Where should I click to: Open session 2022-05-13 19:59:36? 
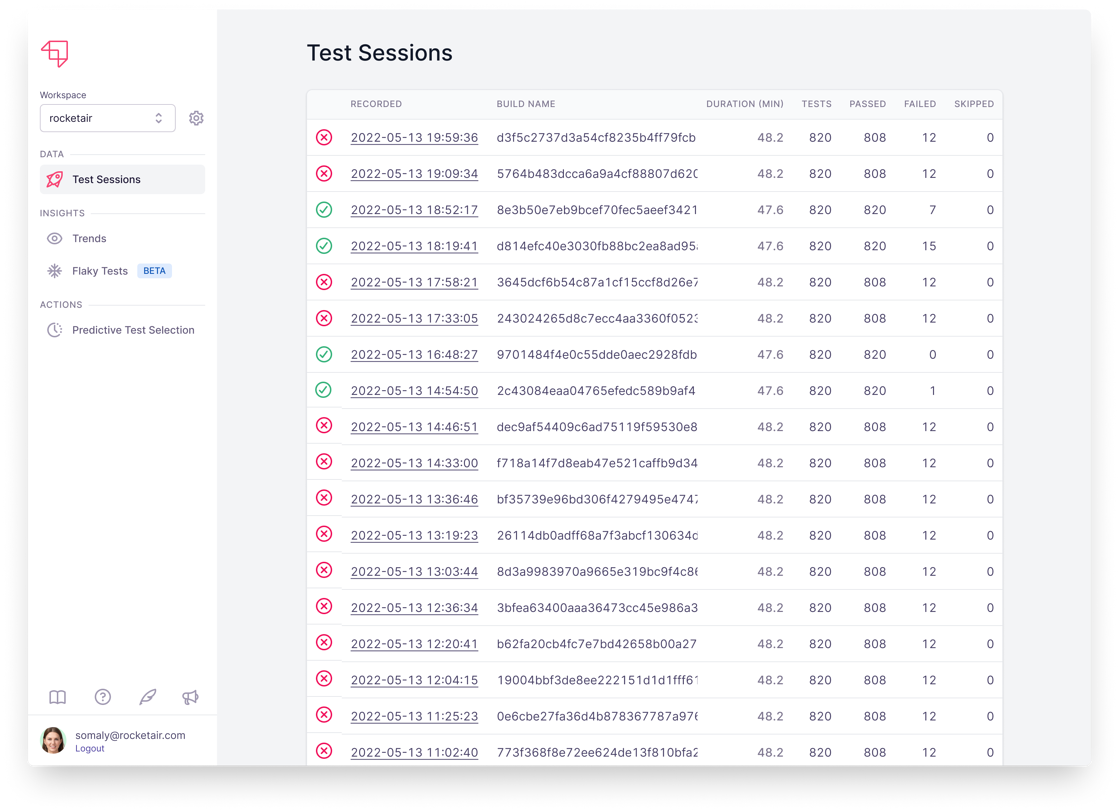(414, 137)
